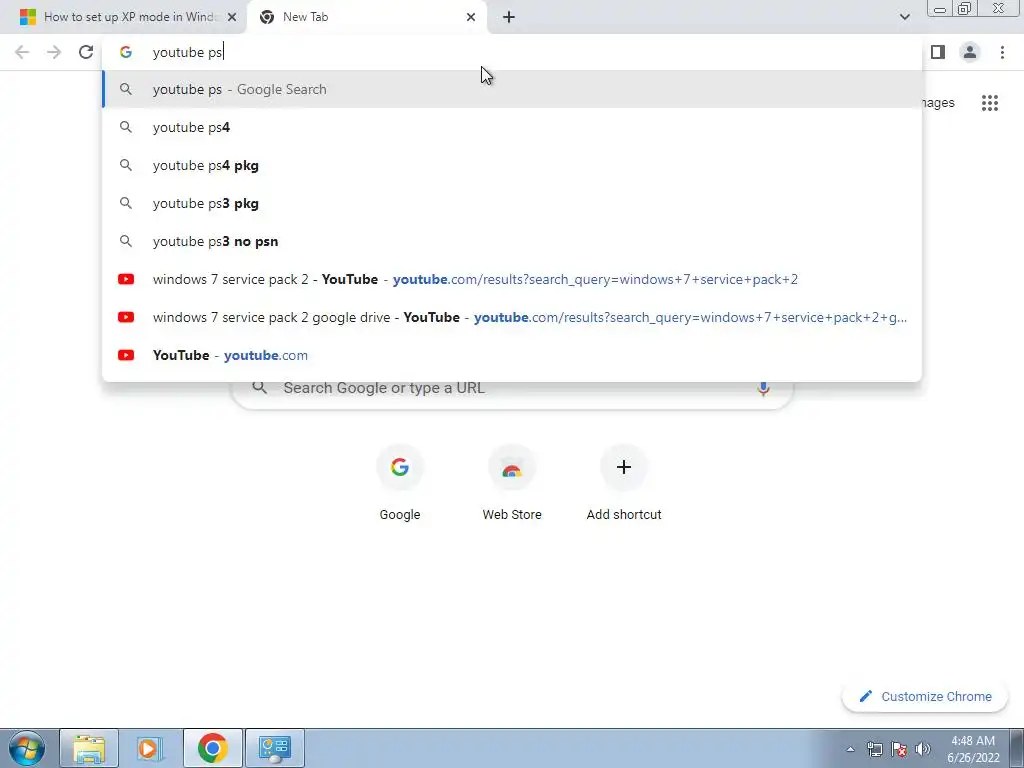Open the Windows Start button

click(27, 748)
